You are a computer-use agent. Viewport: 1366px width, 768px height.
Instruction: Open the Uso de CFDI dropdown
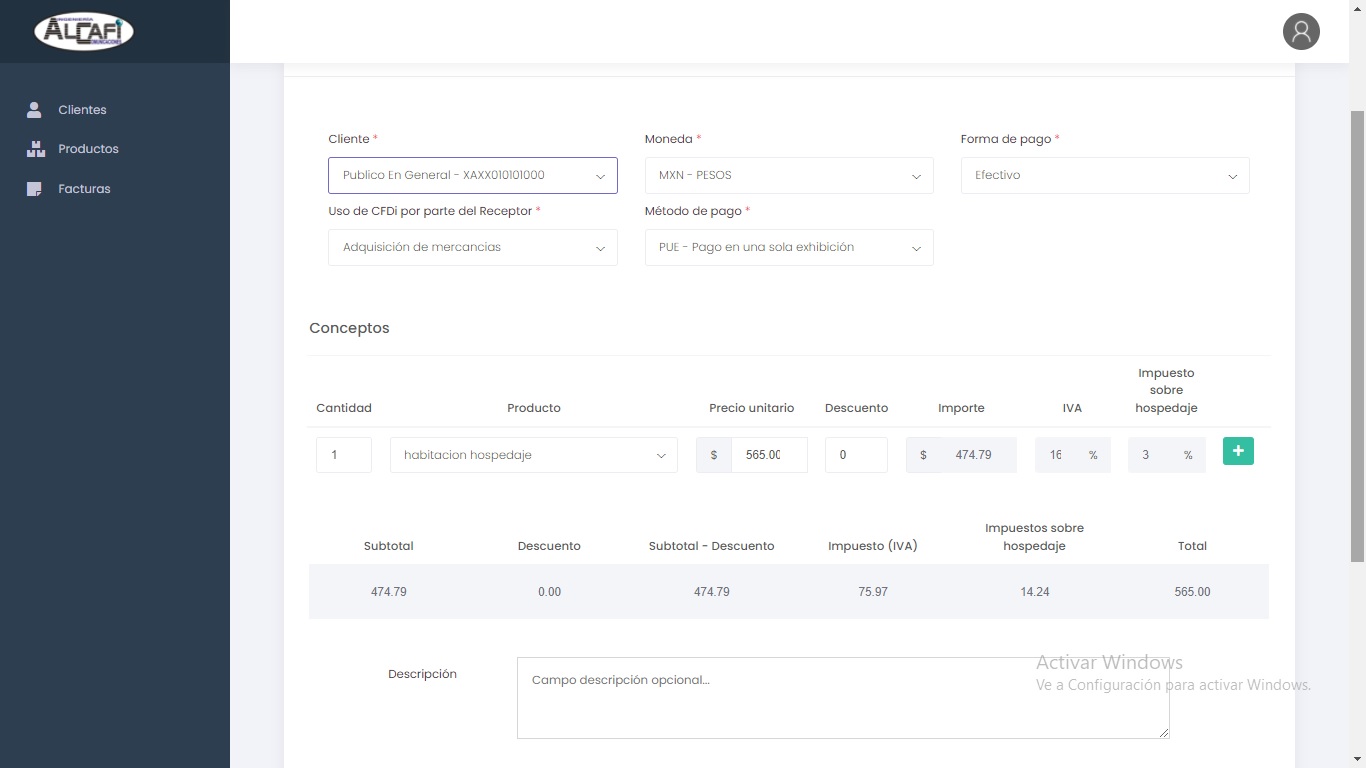point(472,248)
